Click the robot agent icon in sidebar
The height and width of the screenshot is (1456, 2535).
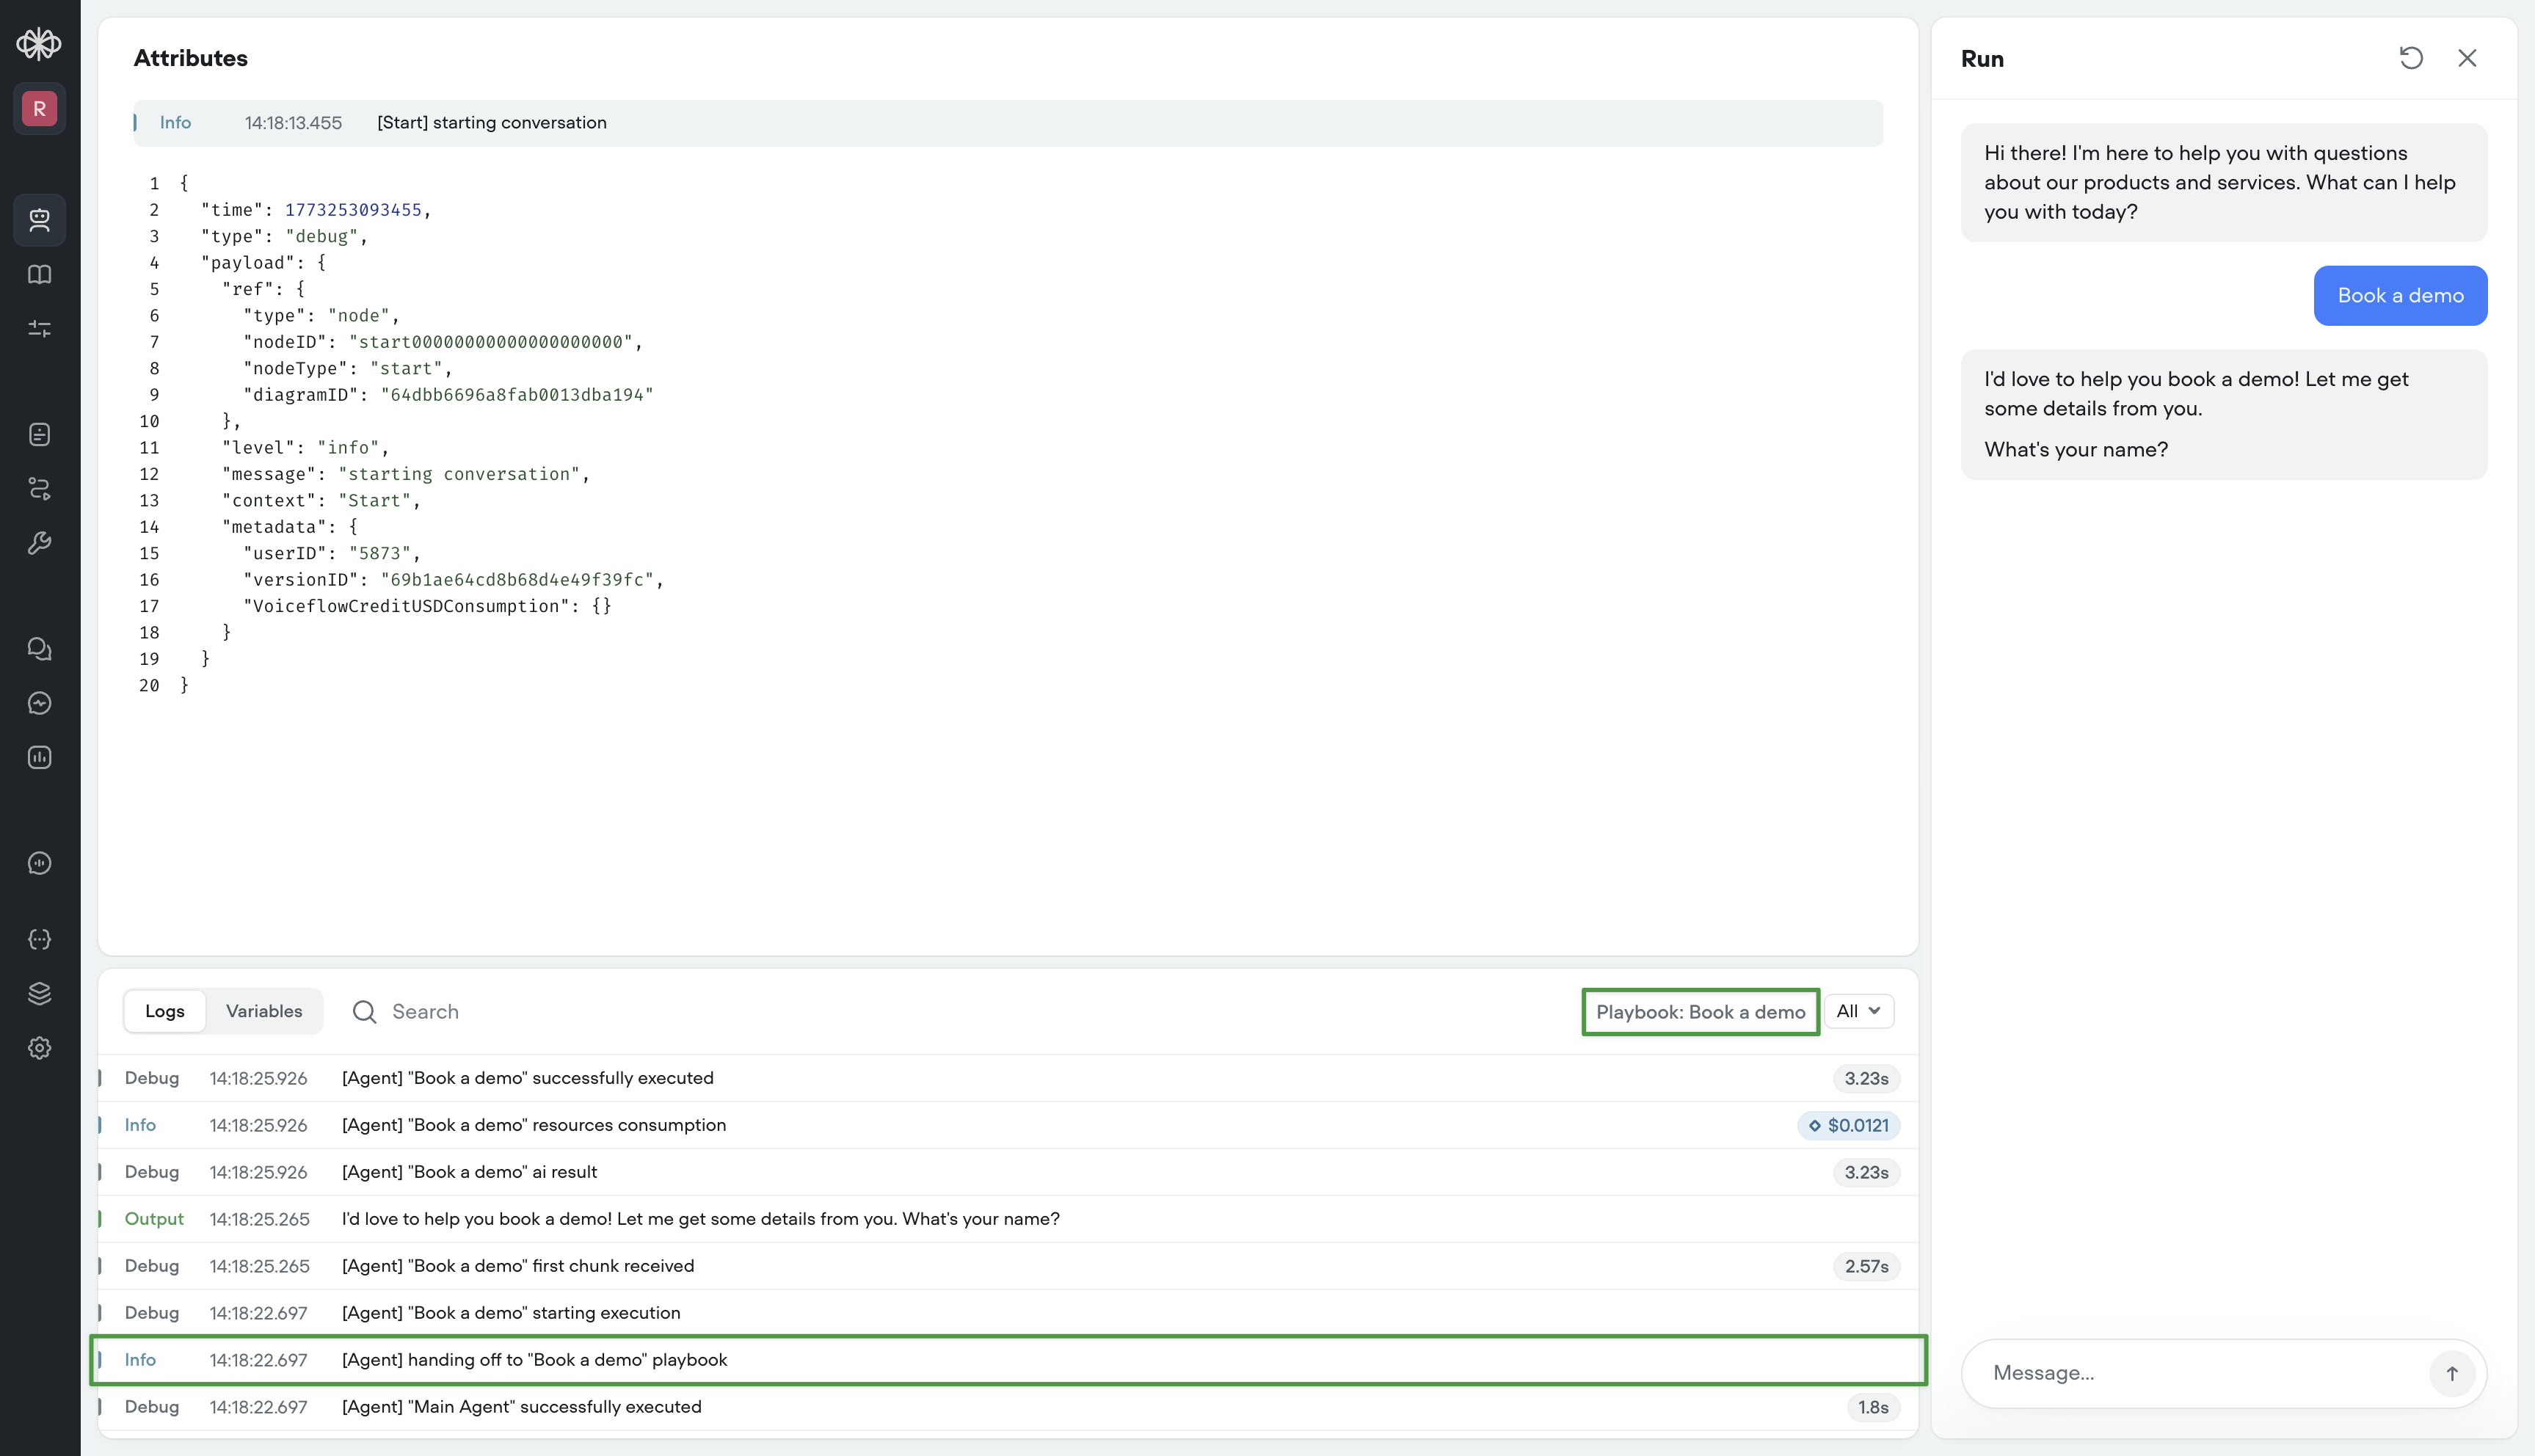click(39, 220)
